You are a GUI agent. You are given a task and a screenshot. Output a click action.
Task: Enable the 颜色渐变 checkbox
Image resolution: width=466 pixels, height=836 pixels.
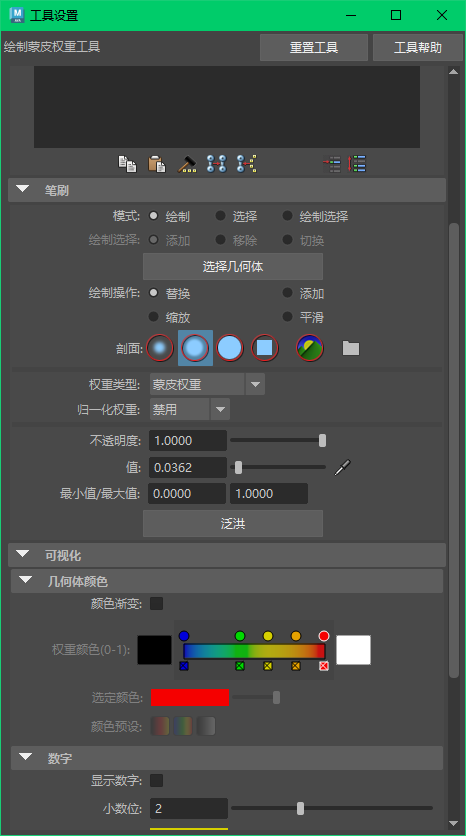[156, 604]
